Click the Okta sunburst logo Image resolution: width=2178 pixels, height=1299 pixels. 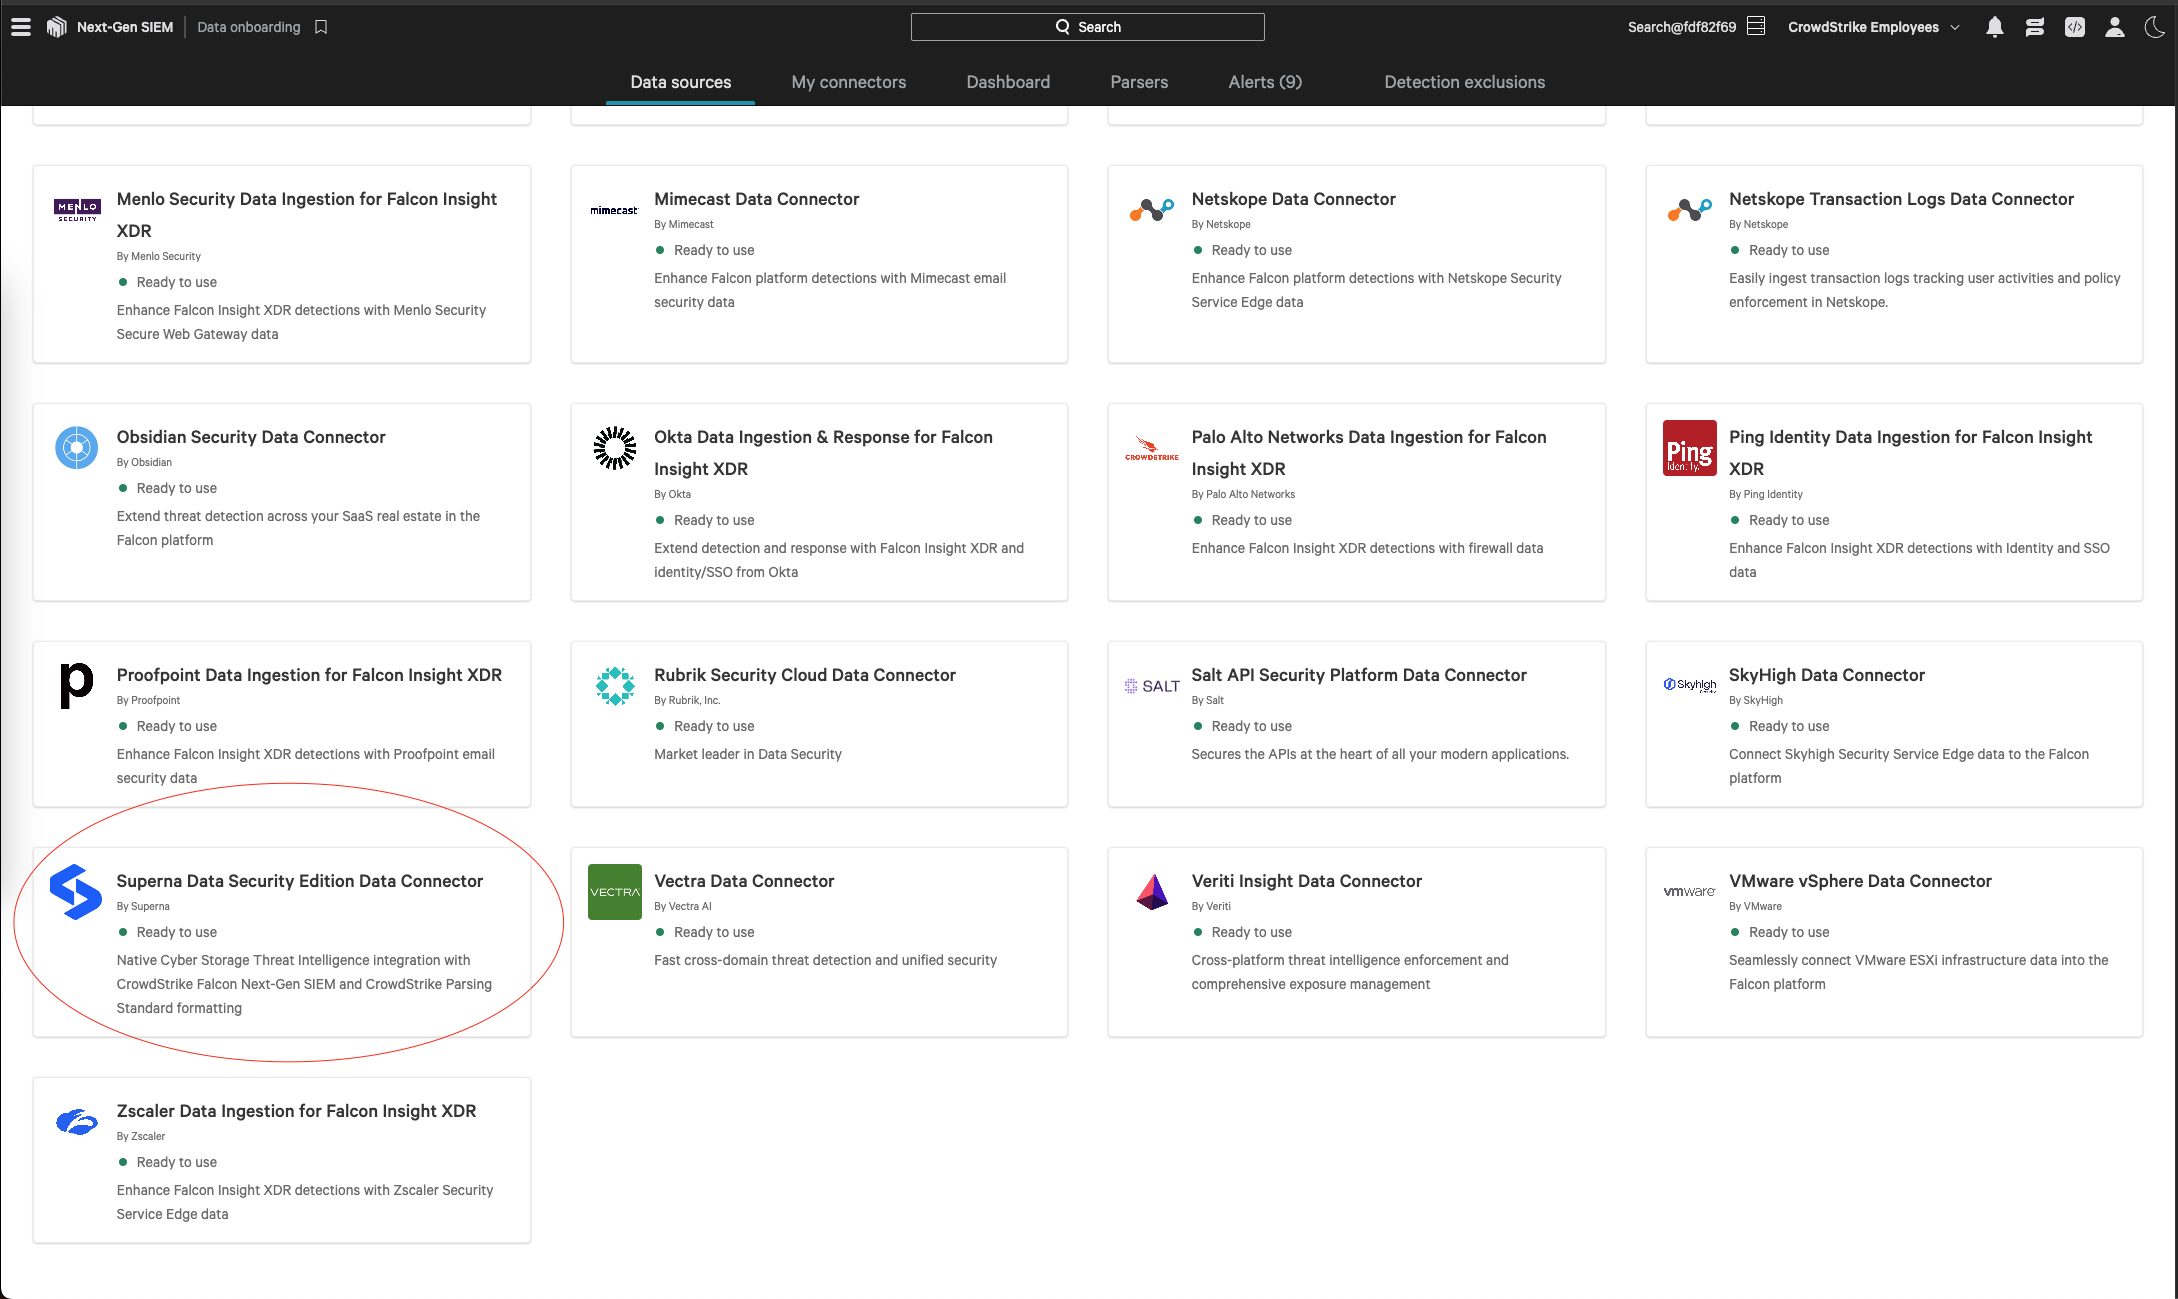tap(614, 448)
